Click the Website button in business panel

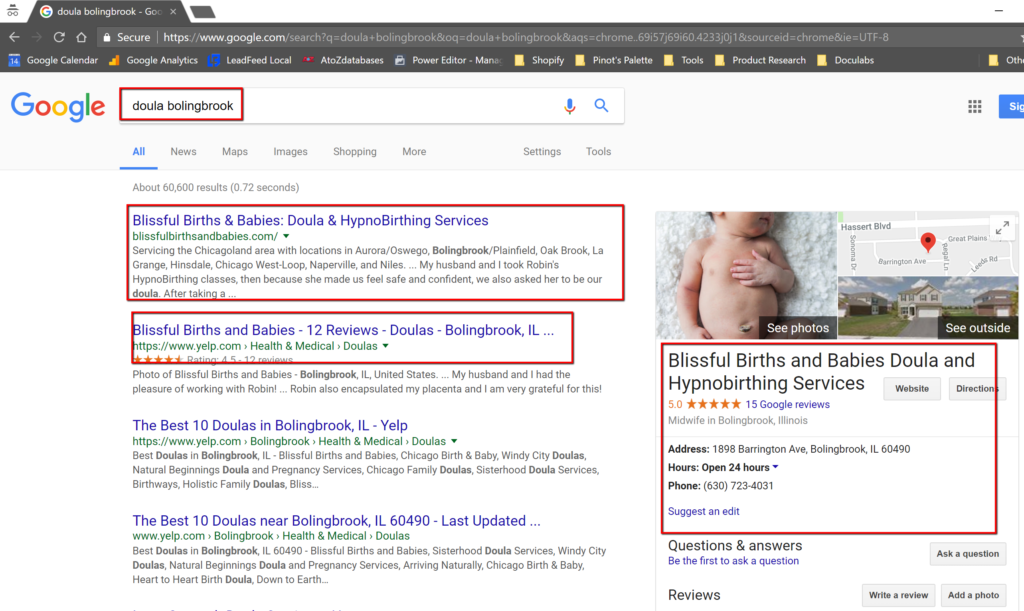coord(912,388)
